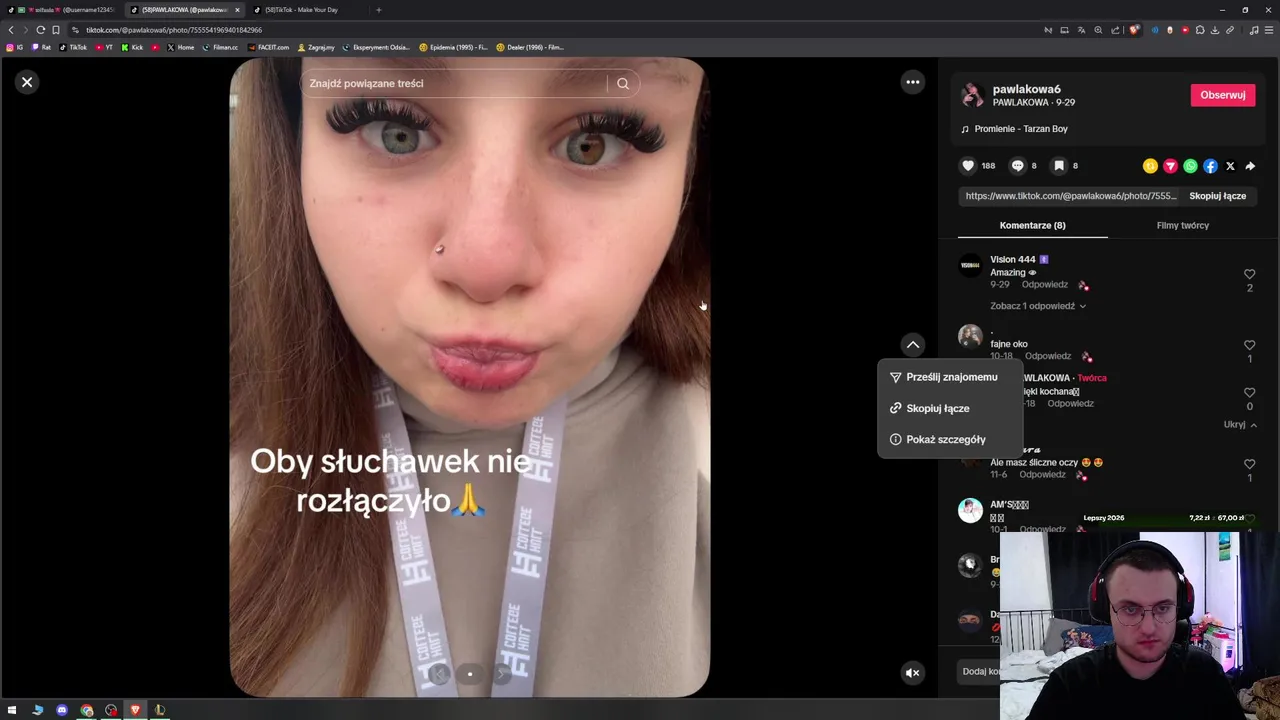Open Vision 444 commenter avatar
Image resolution: width=1280 pixels, height=720 pixels.
coord(970,265)
